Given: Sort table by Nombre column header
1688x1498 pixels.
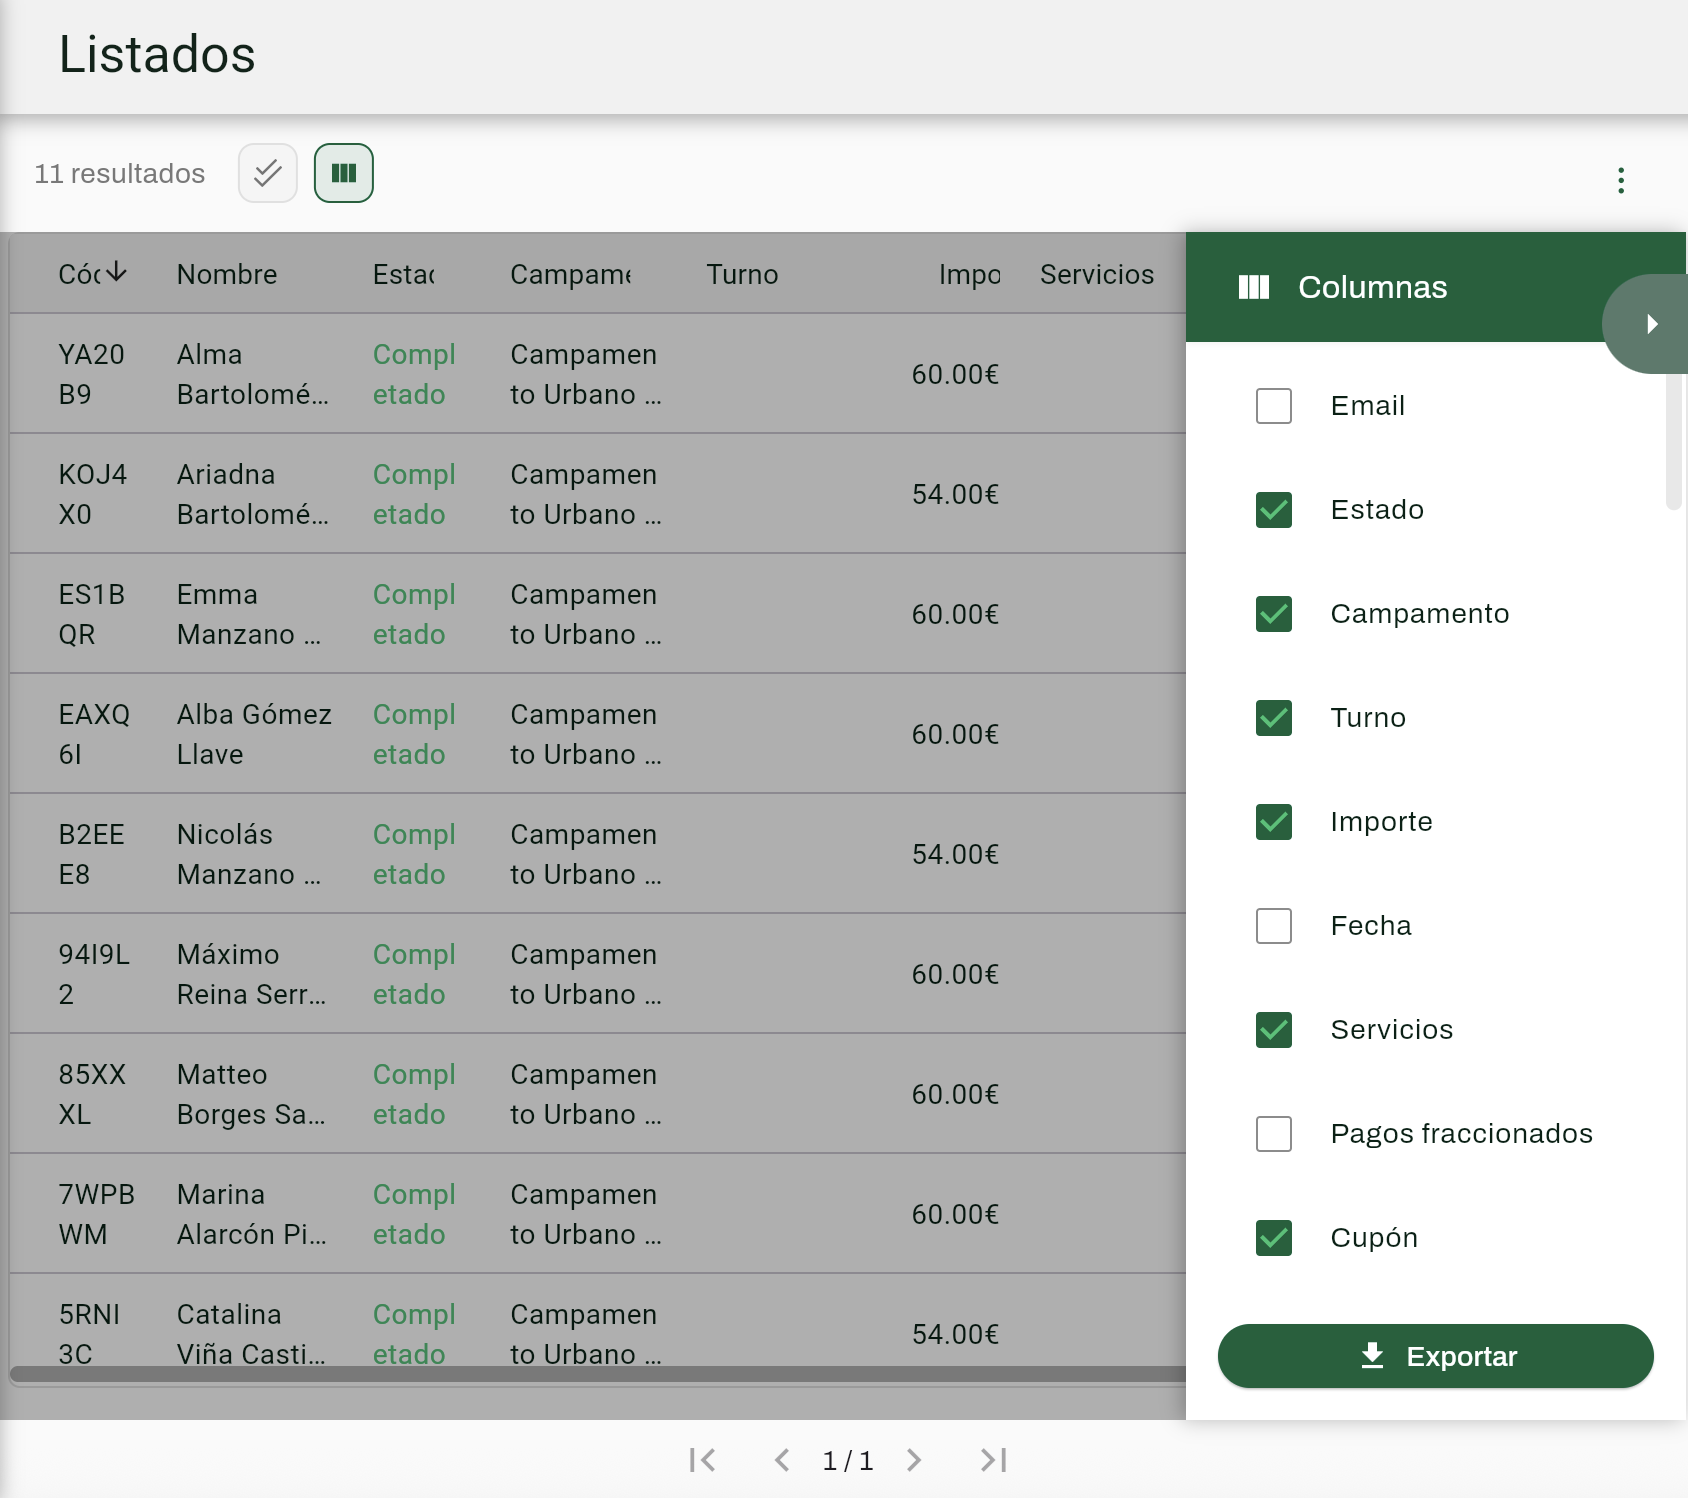Looking at the screenshot, I should [x=227, y=274].
